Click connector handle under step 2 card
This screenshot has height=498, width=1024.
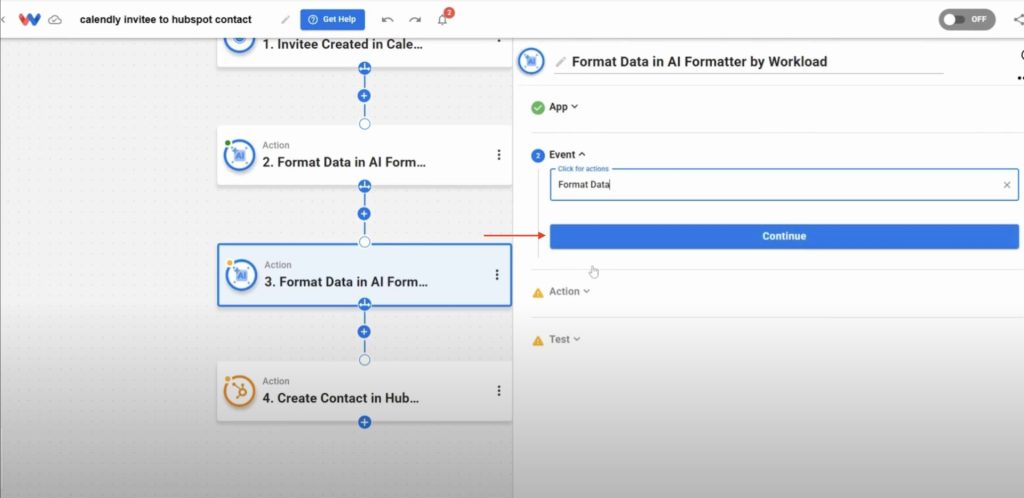(364, 186)
